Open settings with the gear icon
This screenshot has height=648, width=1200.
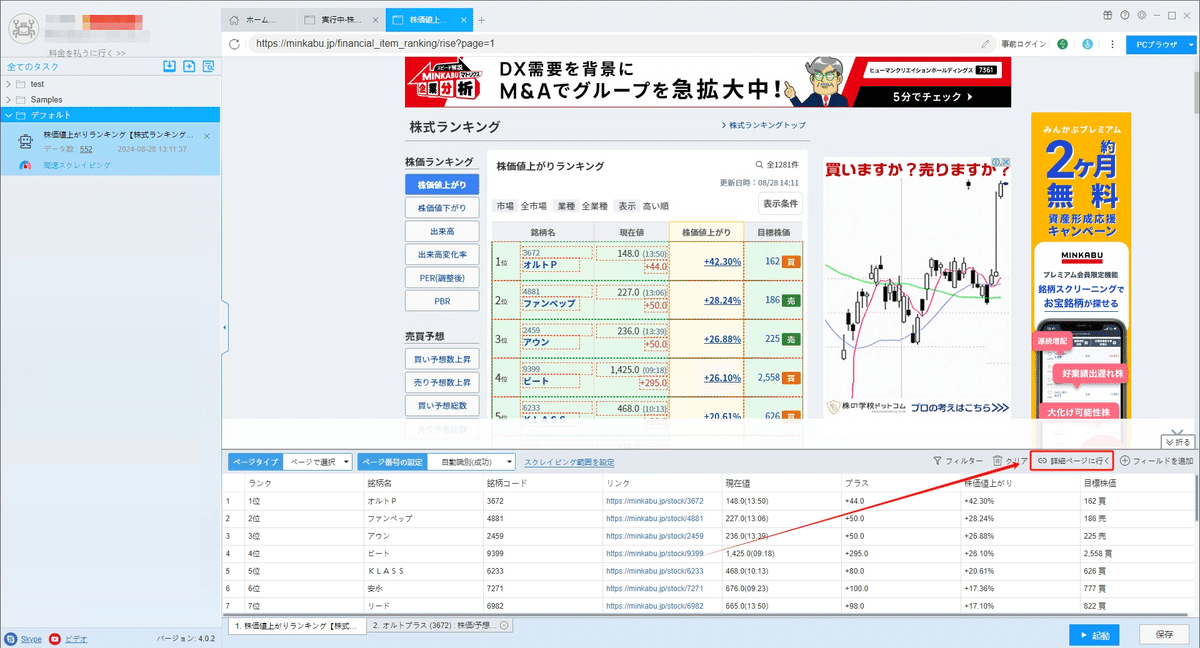[1141, 14]
